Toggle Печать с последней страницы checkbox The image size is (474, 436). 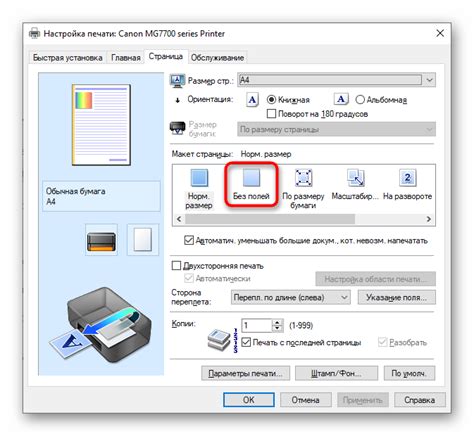[246, 342]
